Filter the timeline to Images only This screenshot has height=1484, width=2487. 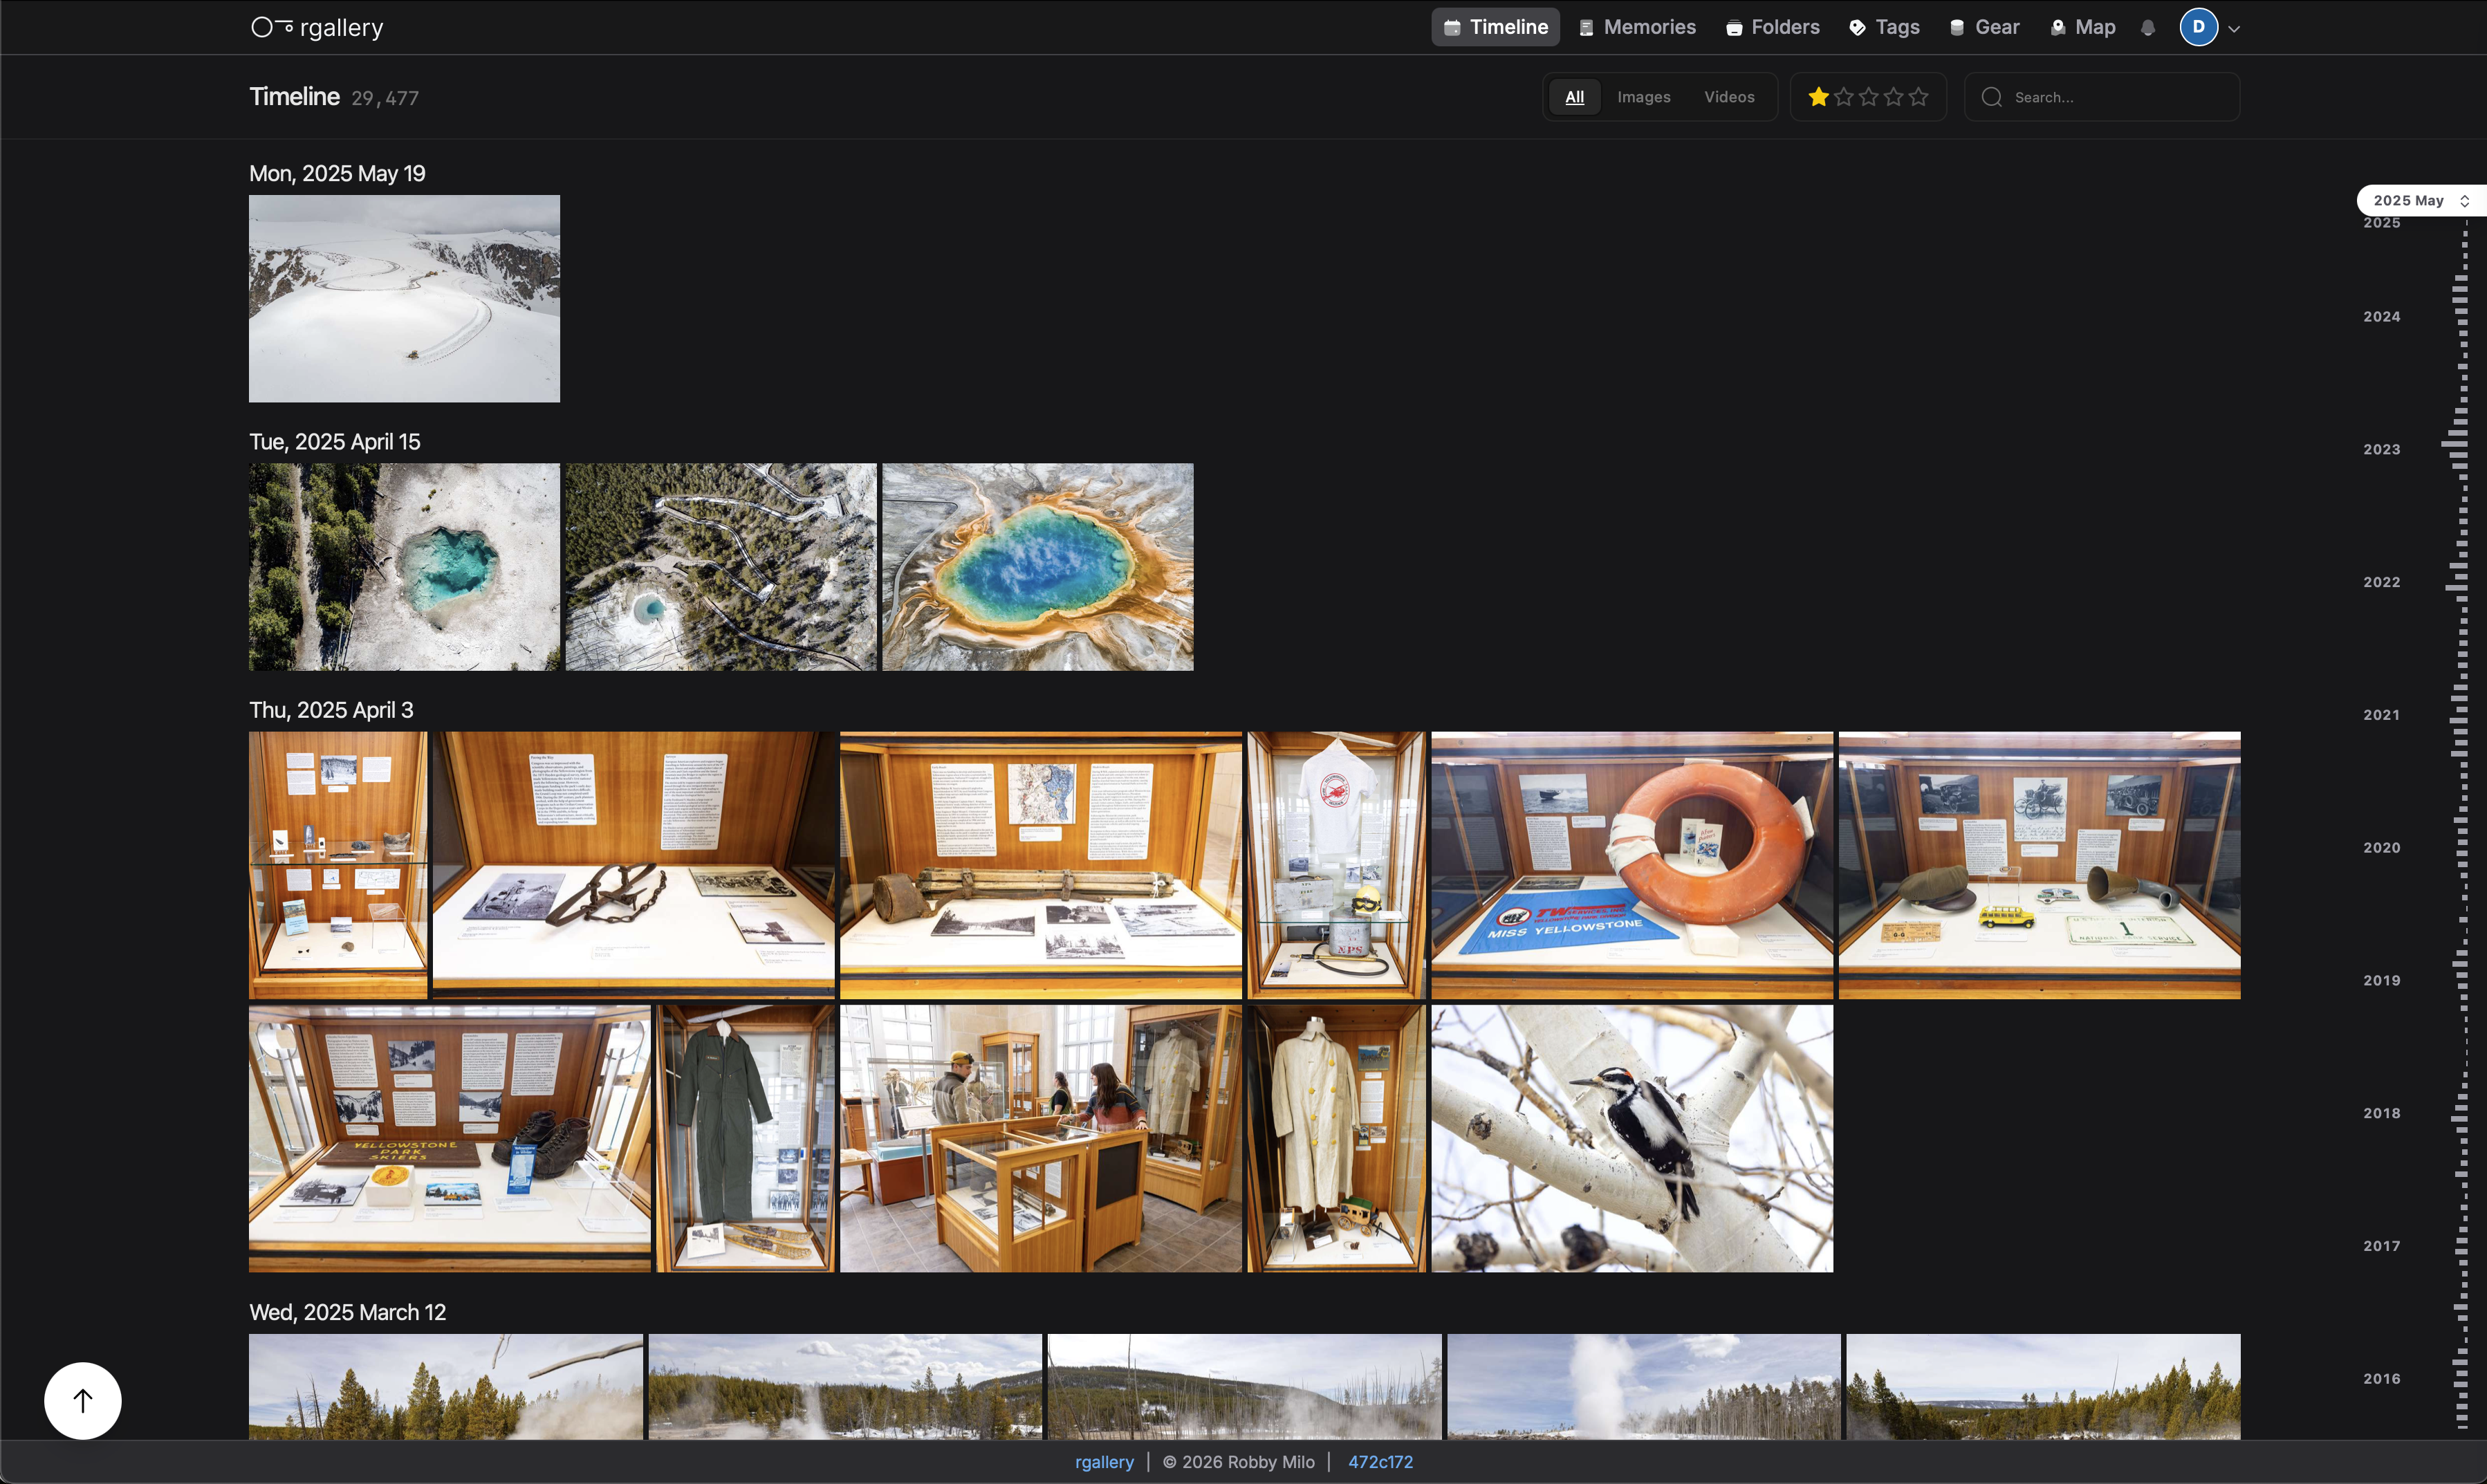(1643, 97)
